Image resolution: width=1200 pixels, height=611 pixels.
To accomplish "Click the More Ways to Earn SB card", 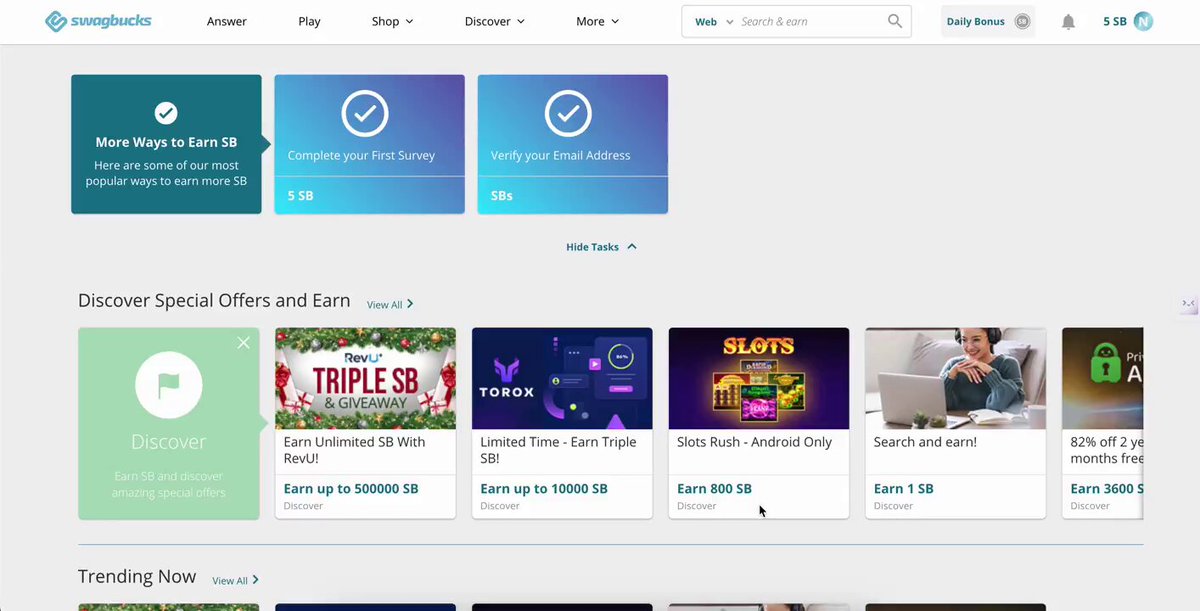I will coord(166,144).
